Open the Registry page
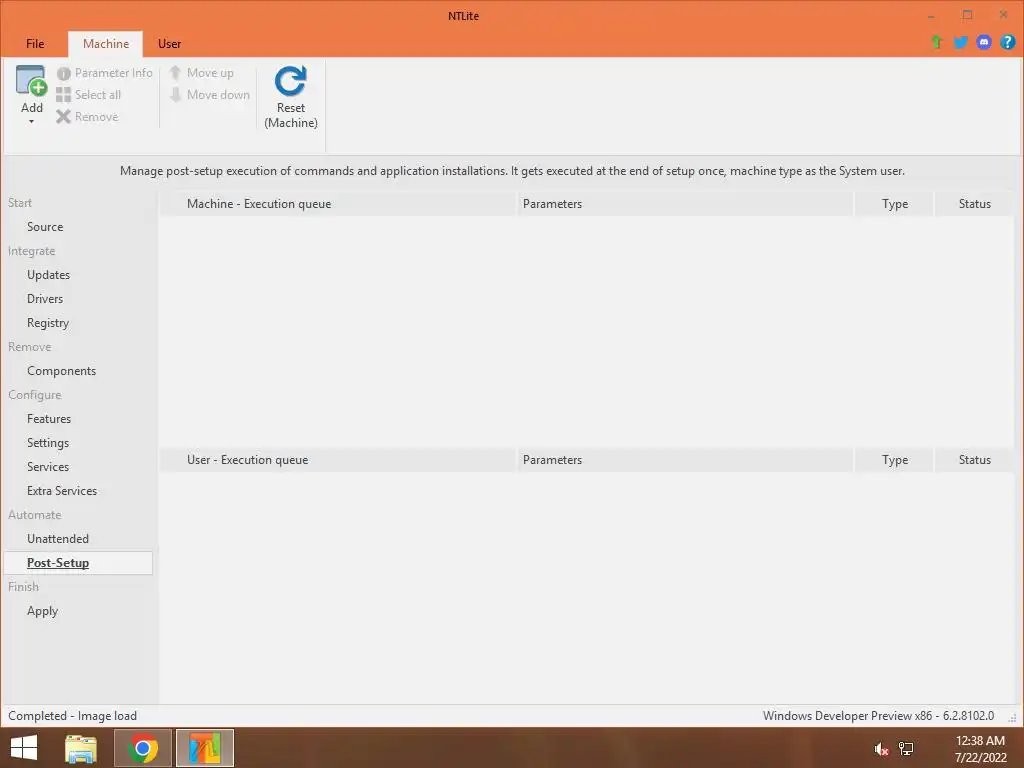The height and width of the screenshot is (768, 1024). pos(48,323)
